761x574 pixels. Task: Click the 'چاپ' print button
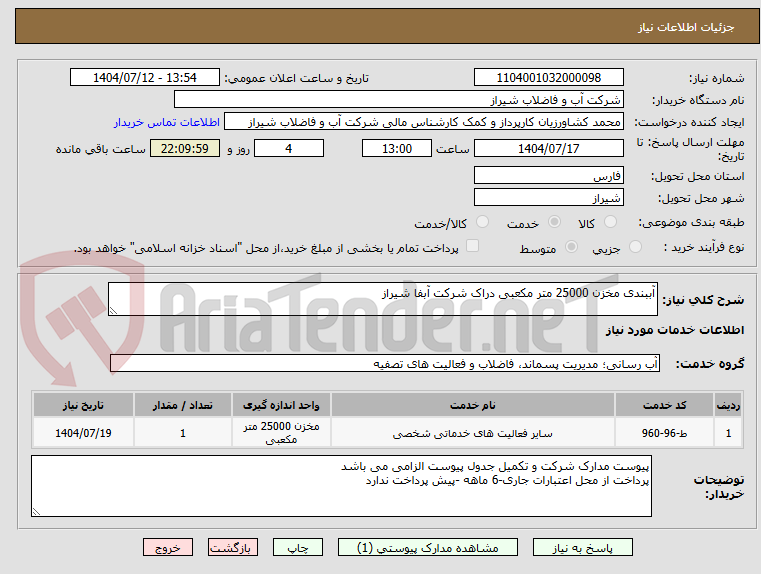pyautogui.click(x=298, y=547)
